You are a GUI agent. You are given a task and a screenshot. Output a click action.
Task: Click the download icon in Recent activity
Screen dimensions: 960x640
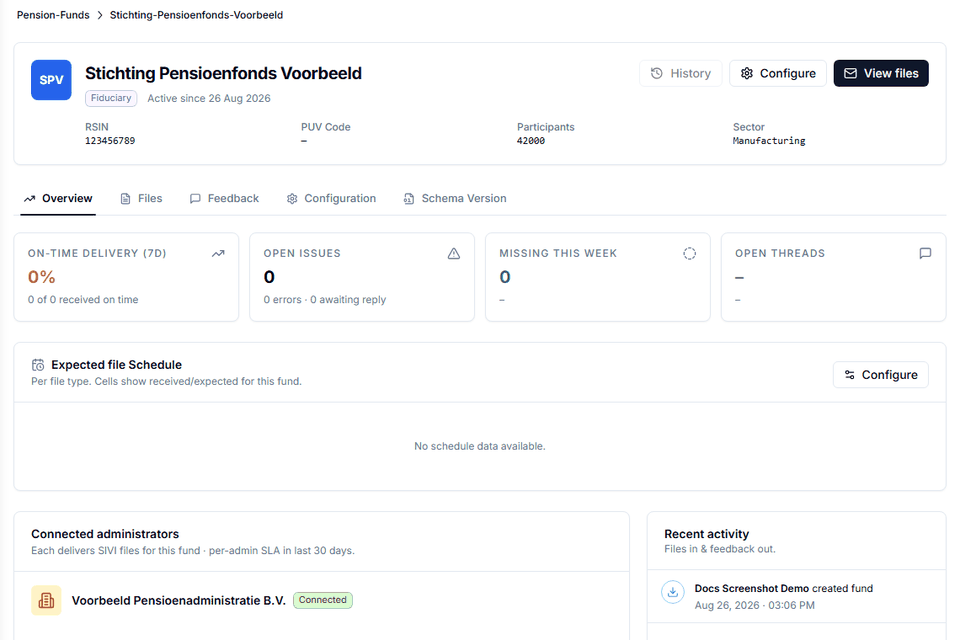pyautogui.click(x=673, y=592)
